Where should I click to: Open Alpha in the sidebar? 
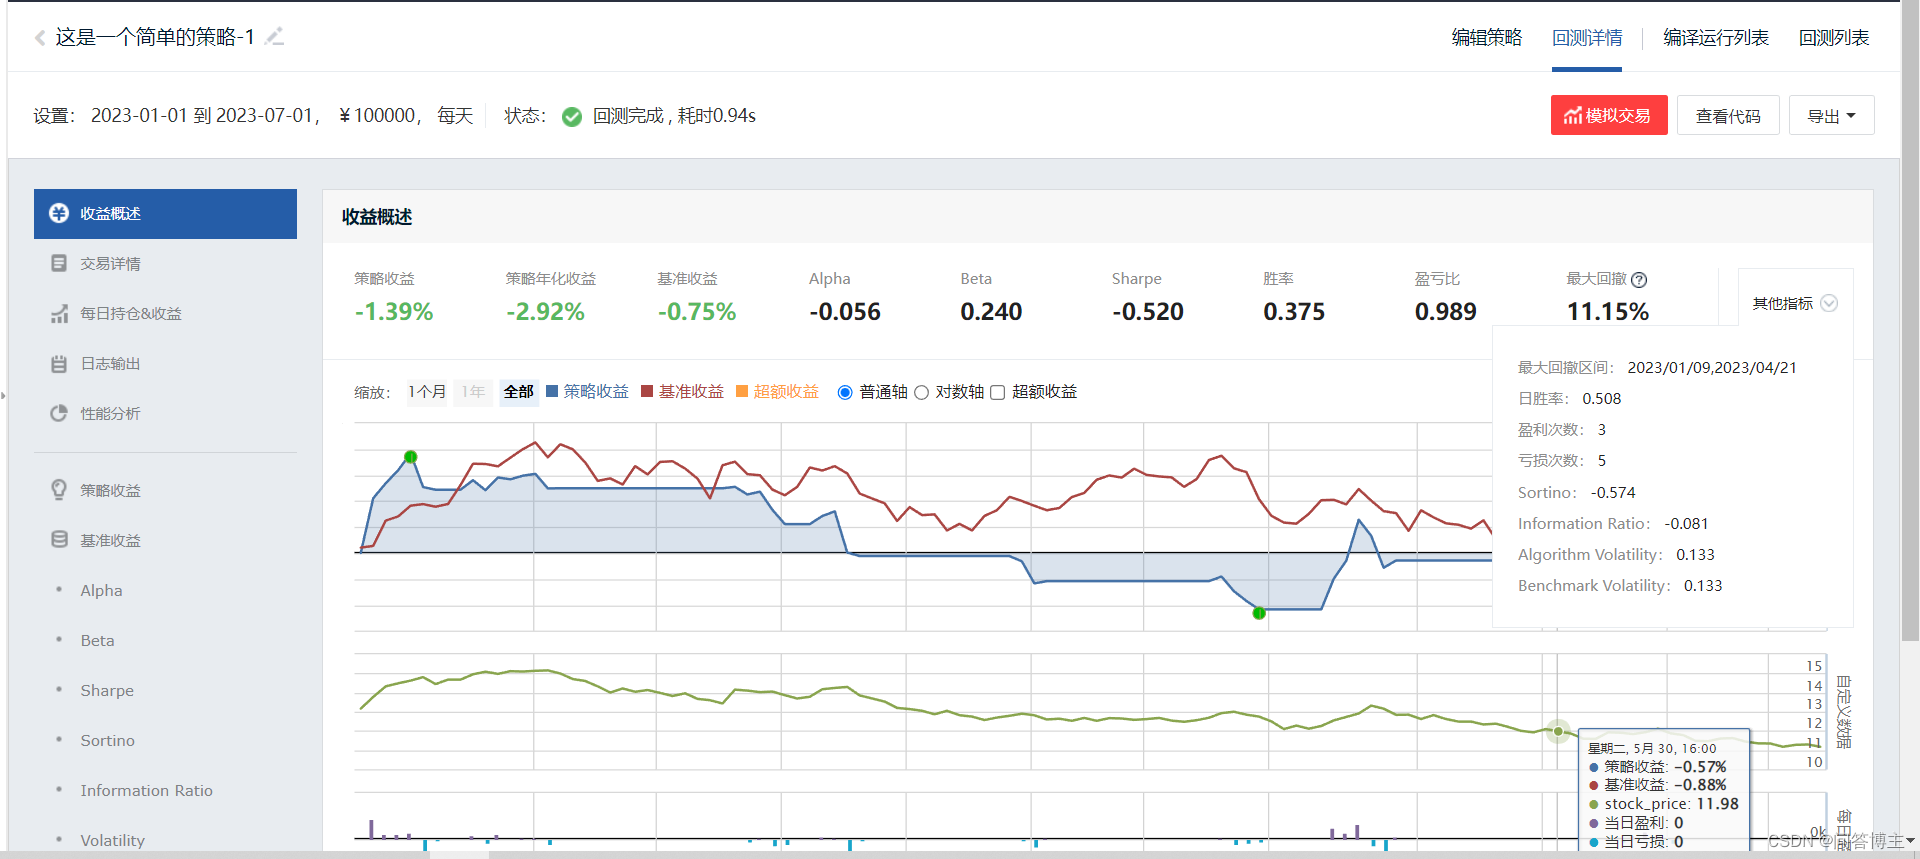coord(101,590)
